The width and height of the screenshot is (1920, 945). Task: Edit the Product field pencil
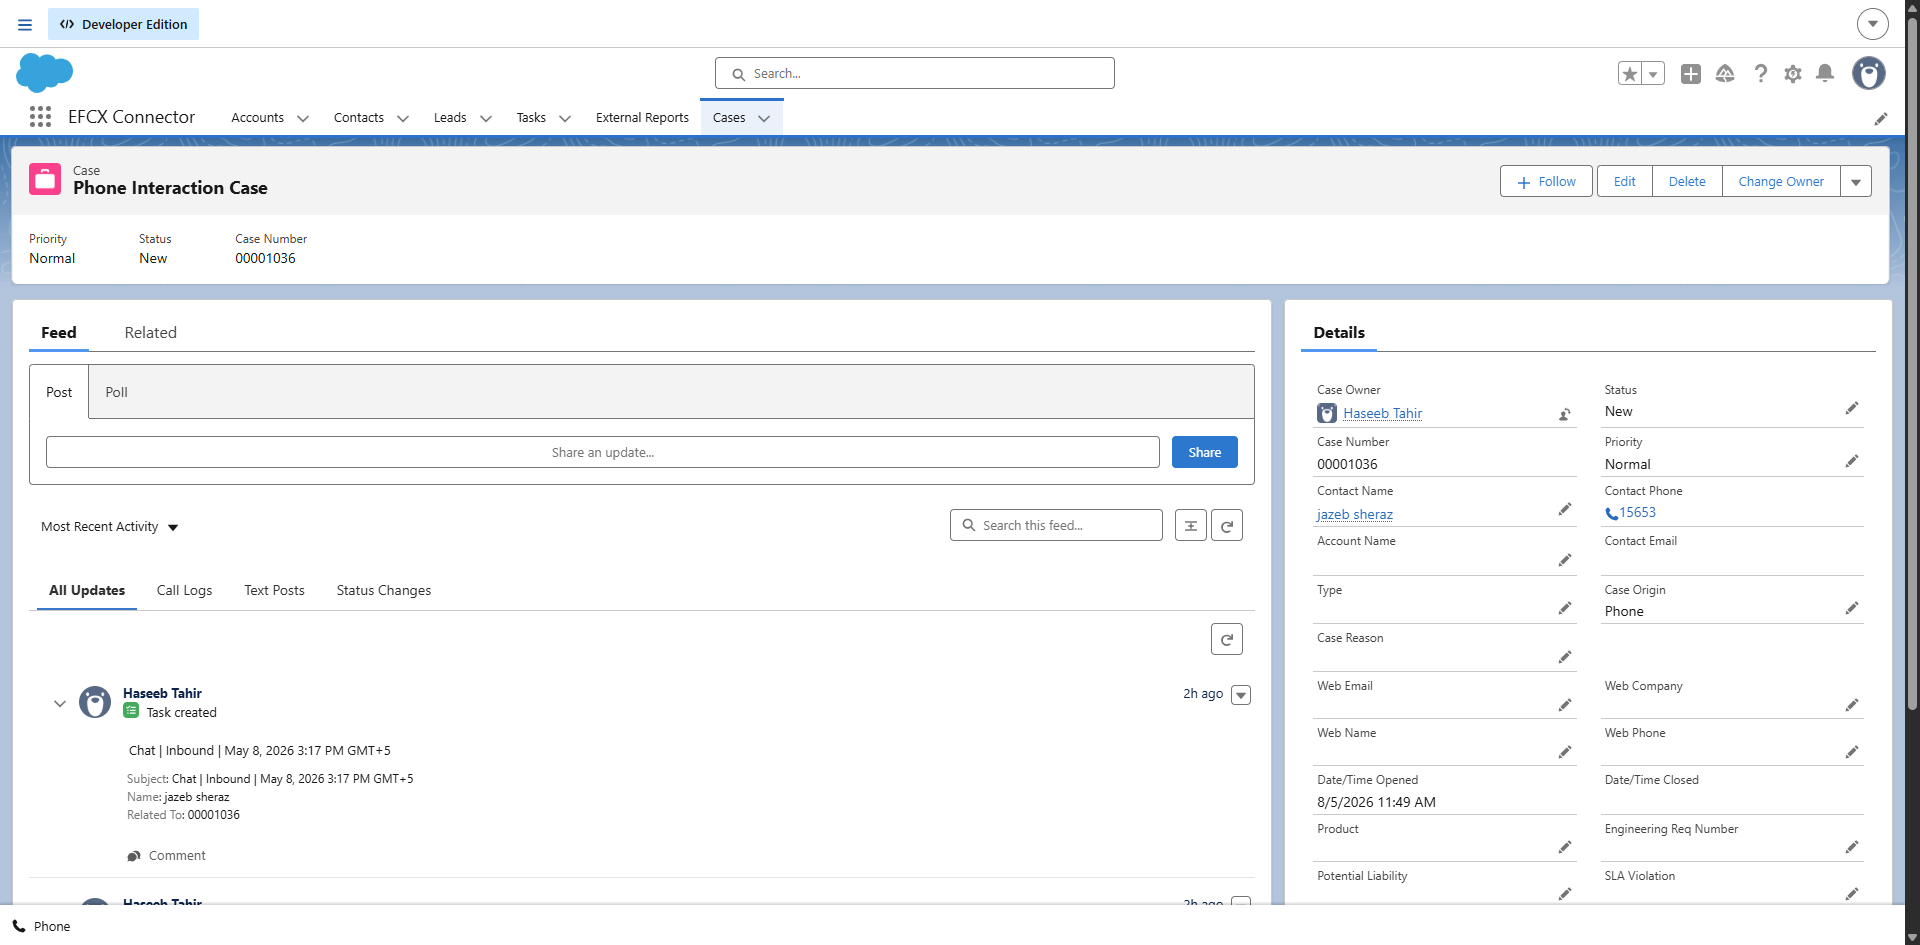(x=1565, y=847)
